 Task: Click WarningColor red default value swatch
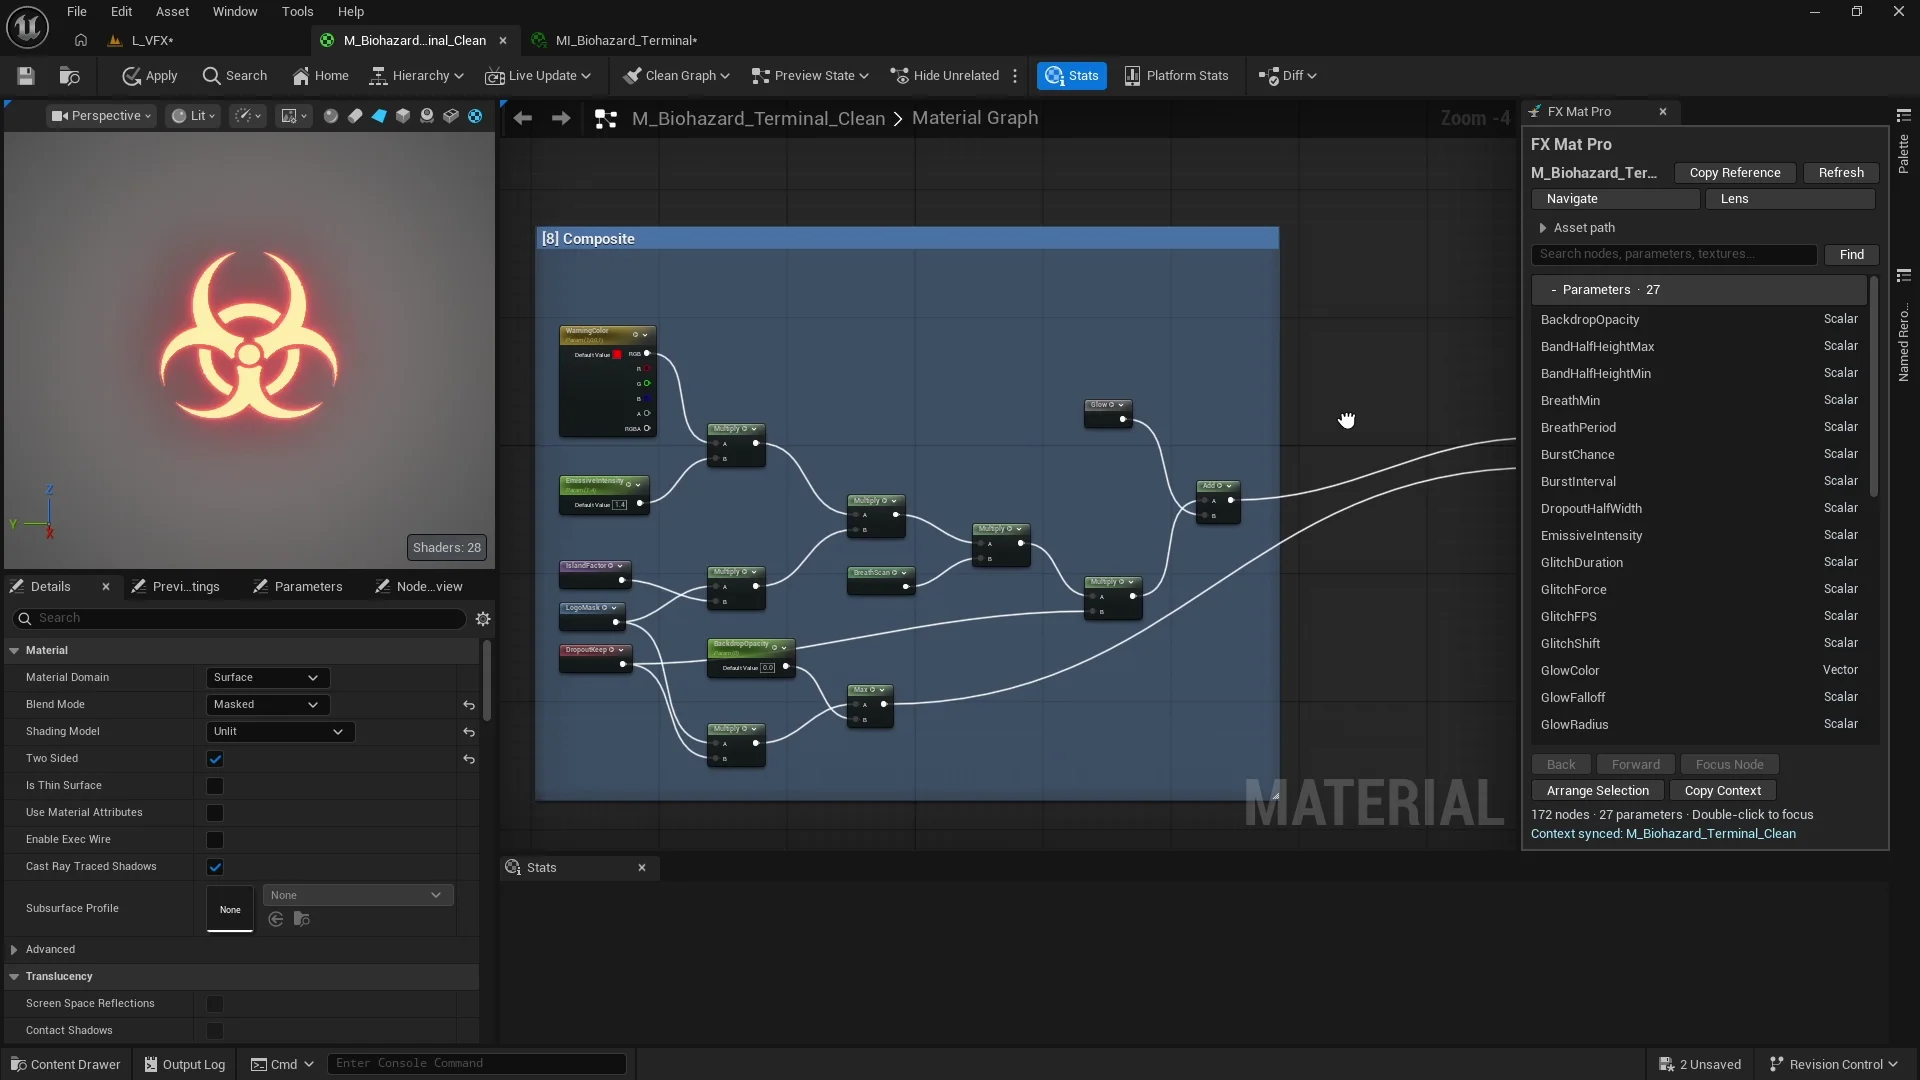click(x=617, y=355)
